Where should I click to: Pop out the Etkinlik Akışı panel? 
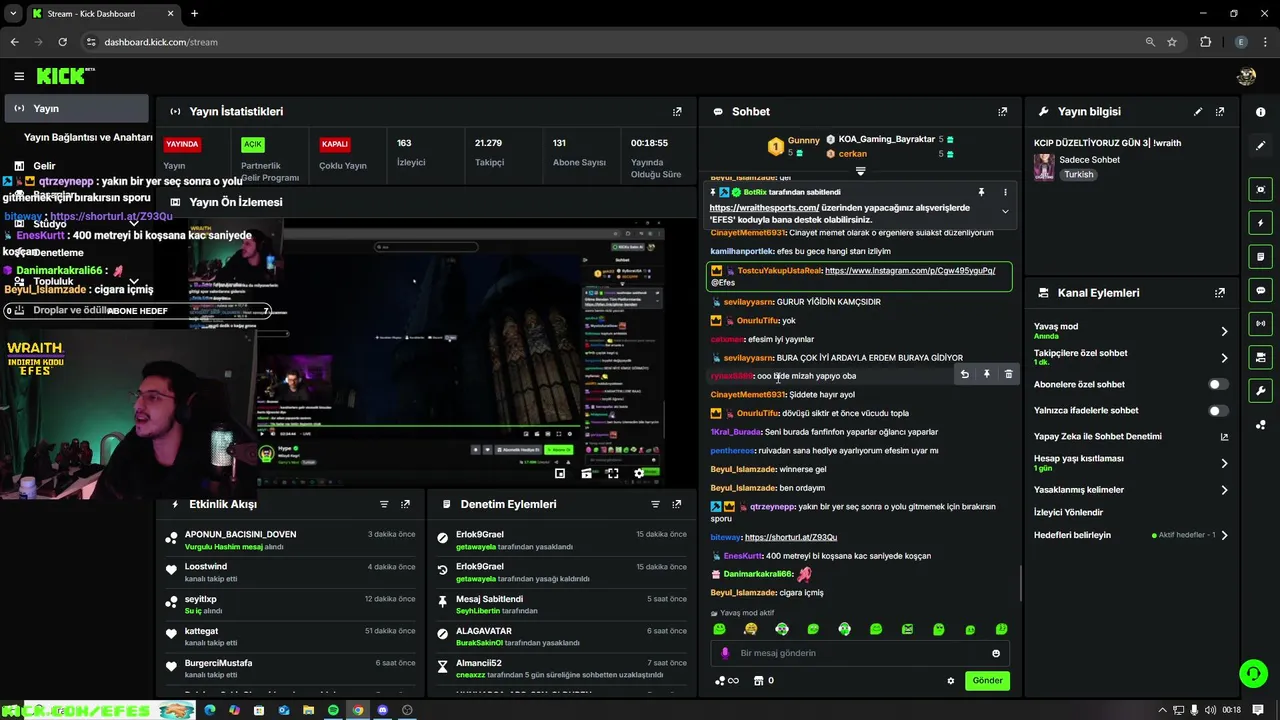405,504
